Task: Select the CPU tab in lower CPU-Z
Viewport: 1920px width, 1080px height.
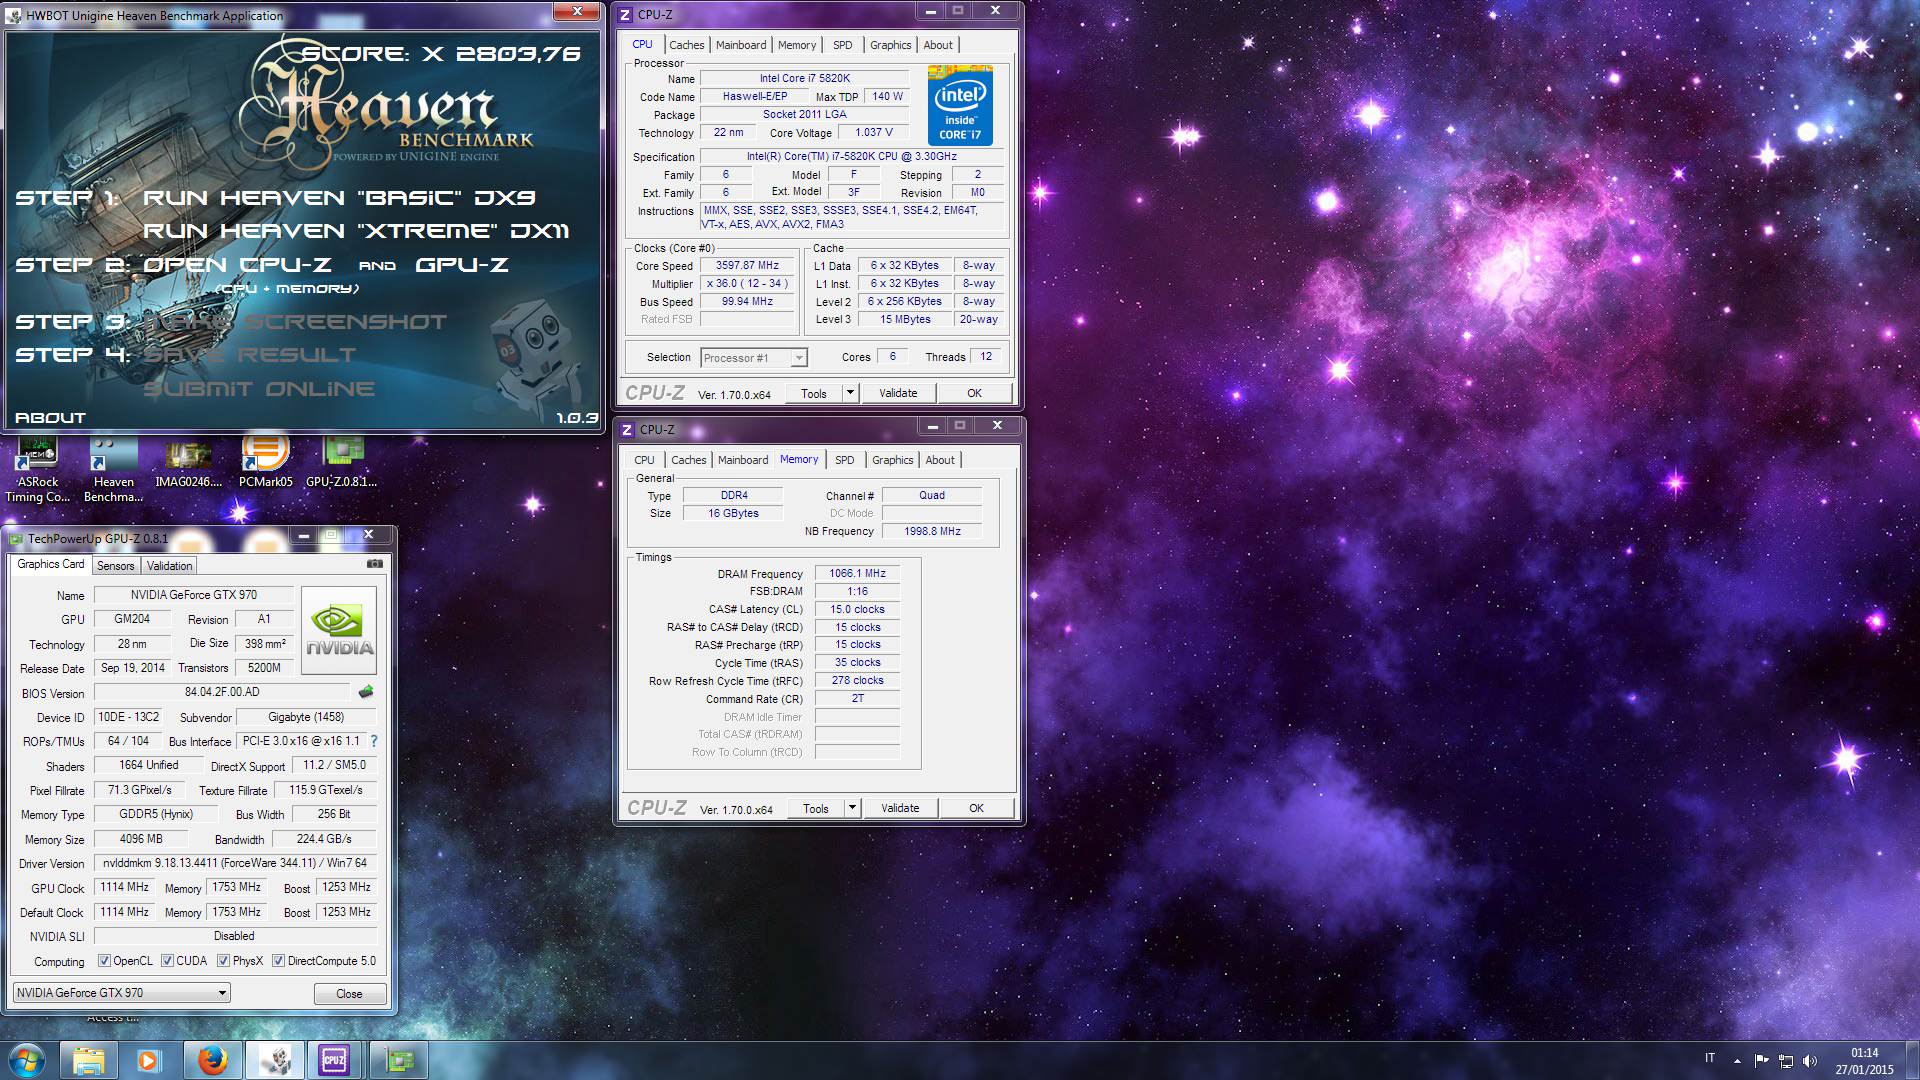Action: (645, 460)
